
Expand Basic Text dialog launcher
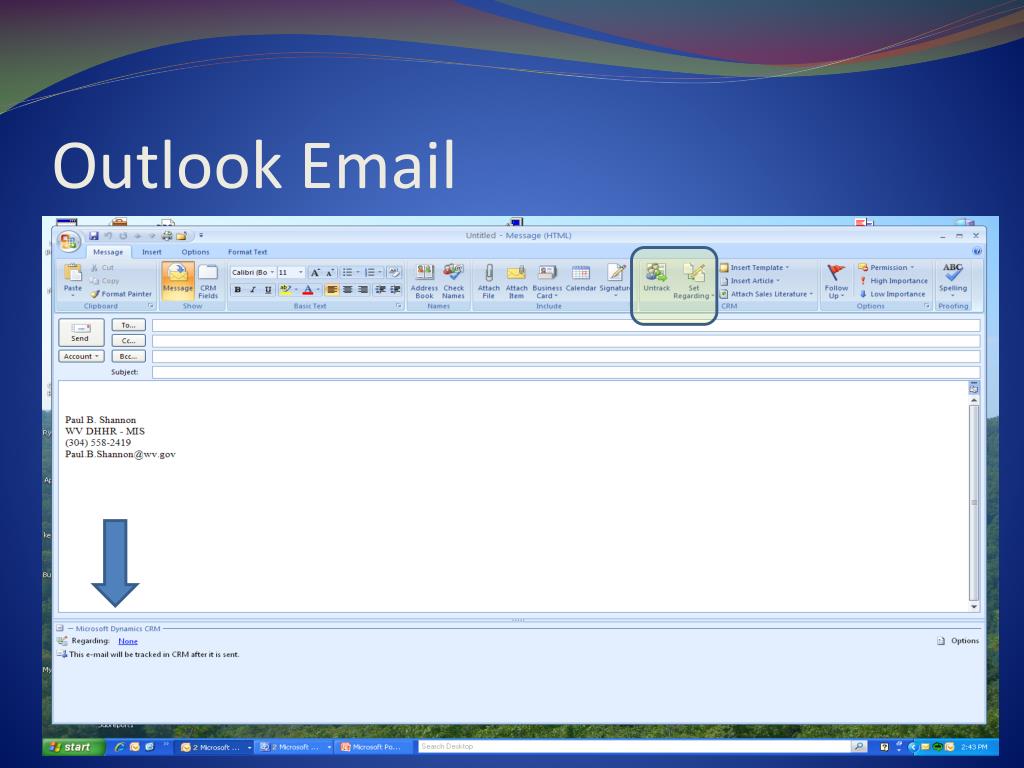tap(398, 306)
